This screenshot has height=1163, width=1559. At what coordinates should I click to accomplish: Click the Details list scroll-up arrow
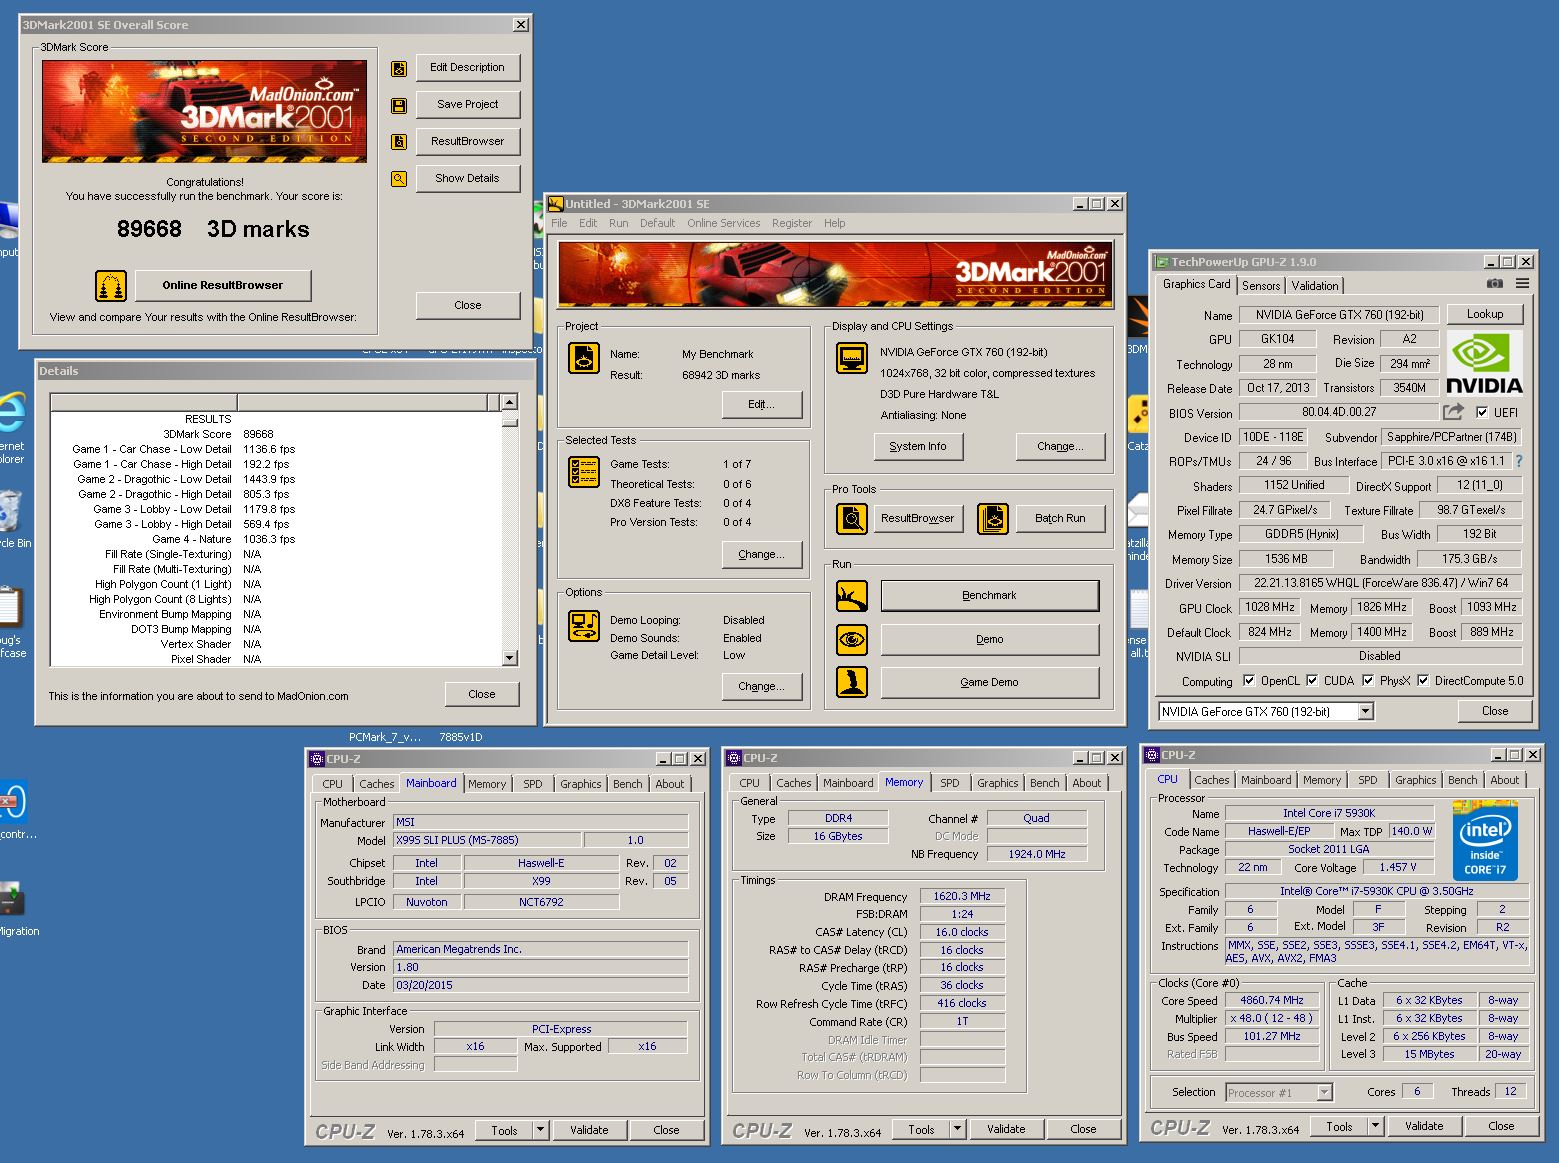pyautogui.click(x=510, y=402)
